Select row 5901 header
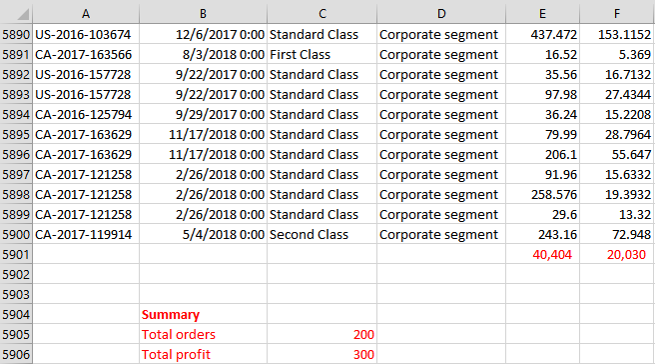The width and height of the screenshot is (655, 364). click(x=16, y=255)
